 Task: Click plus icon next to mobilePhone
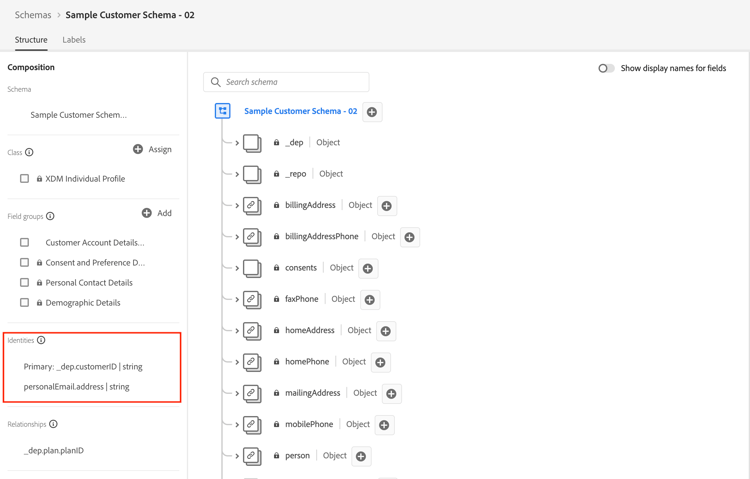[384, 425]
